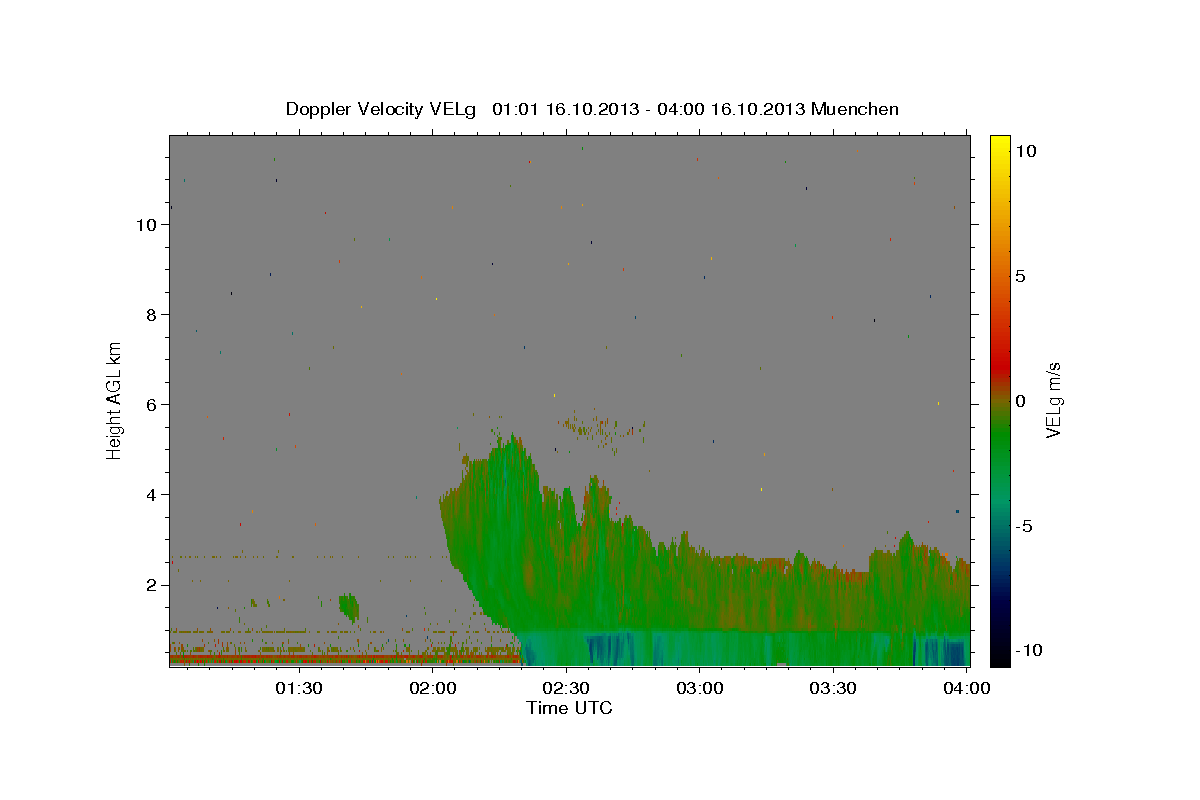Pick the yellow top of the colorbar

1000,145
